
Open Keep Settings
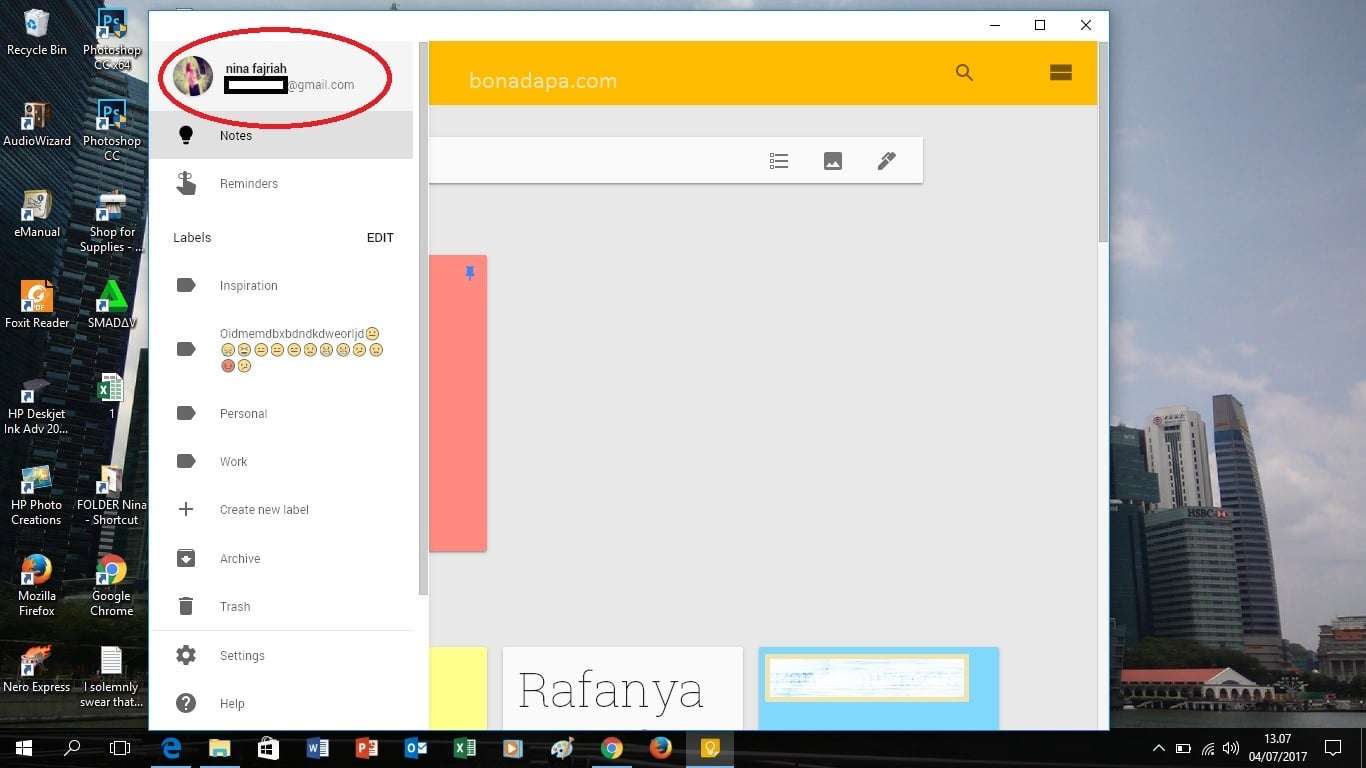point(281,656)
